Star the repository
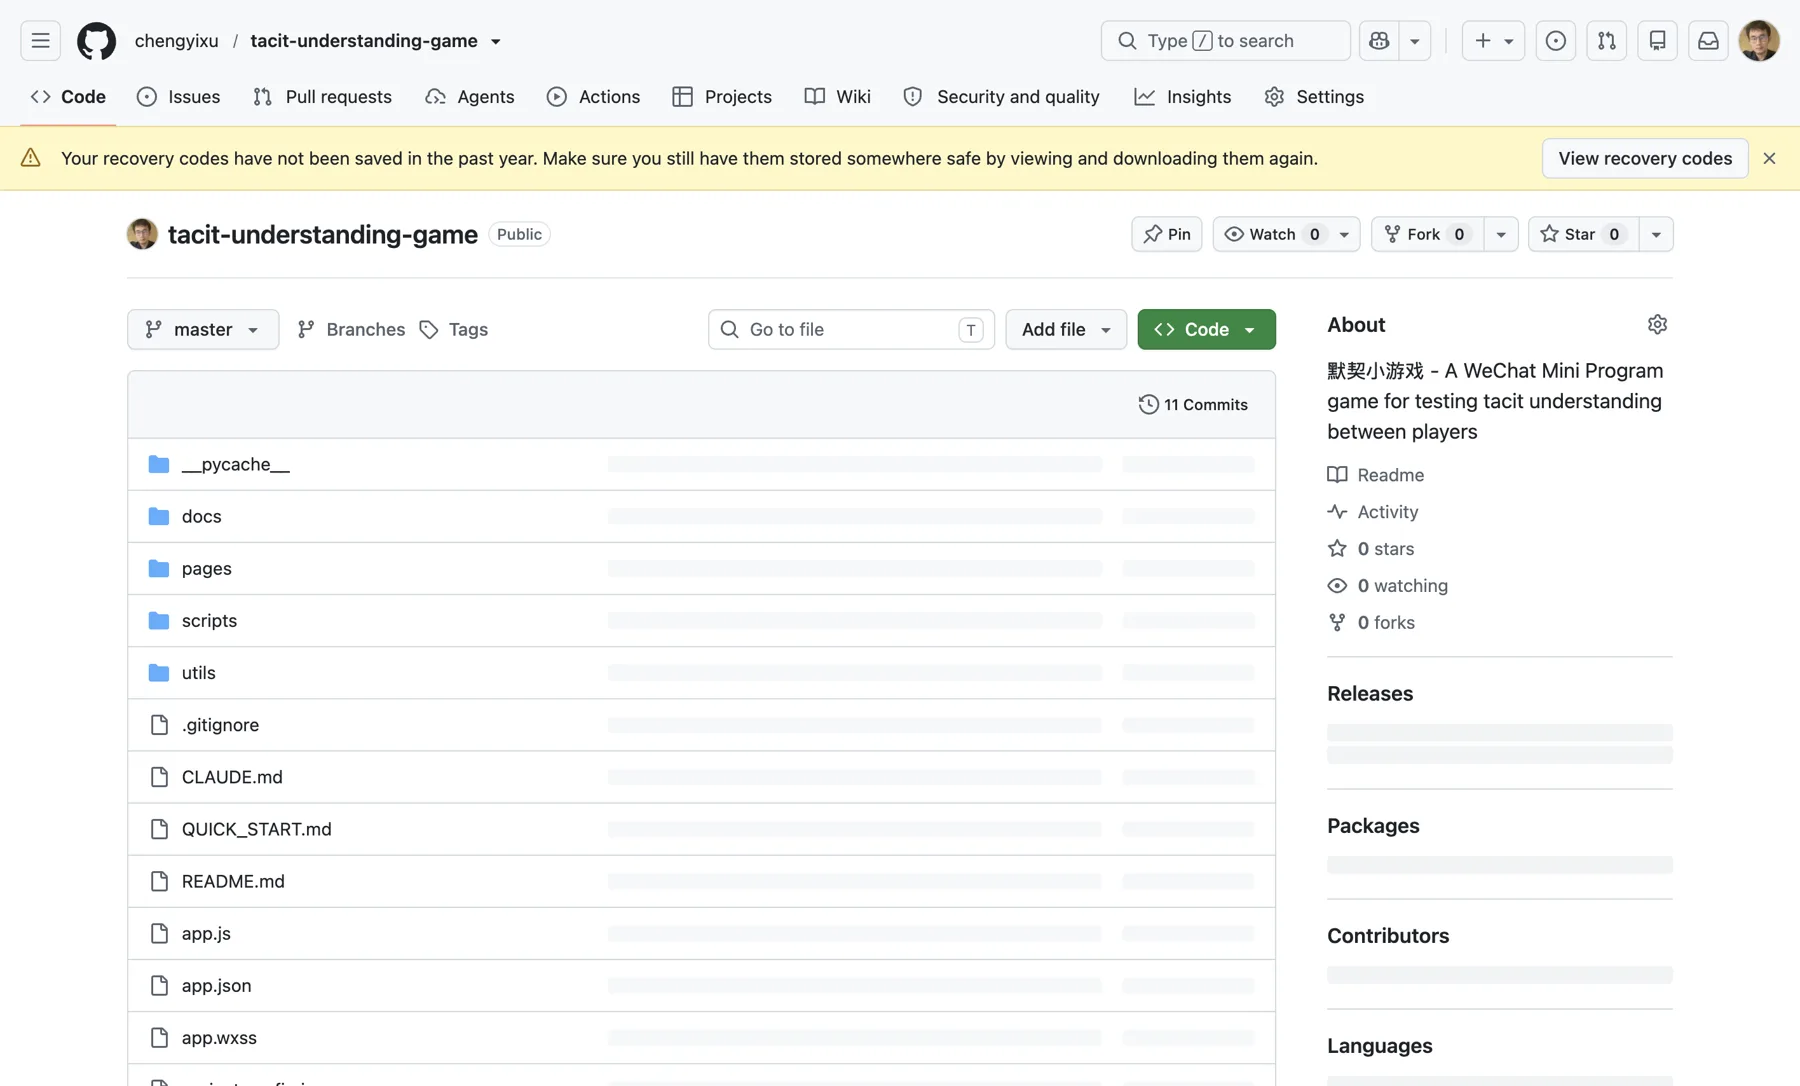This screenshot has width=1800, height=1086. [1584, 234]
